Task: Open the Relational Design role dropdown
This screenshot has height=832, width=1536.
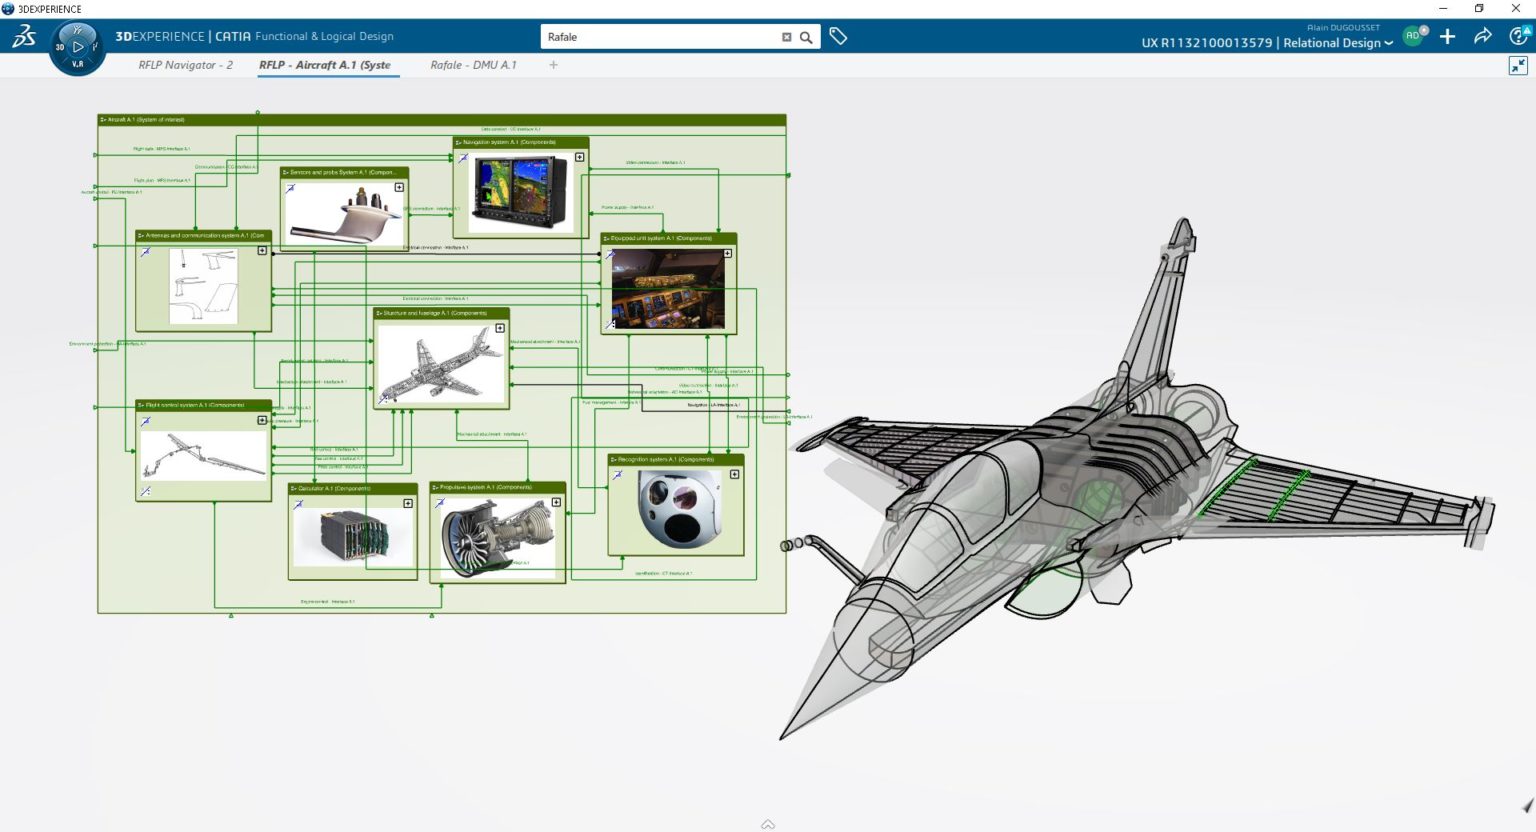Action: coord(1338,43)
